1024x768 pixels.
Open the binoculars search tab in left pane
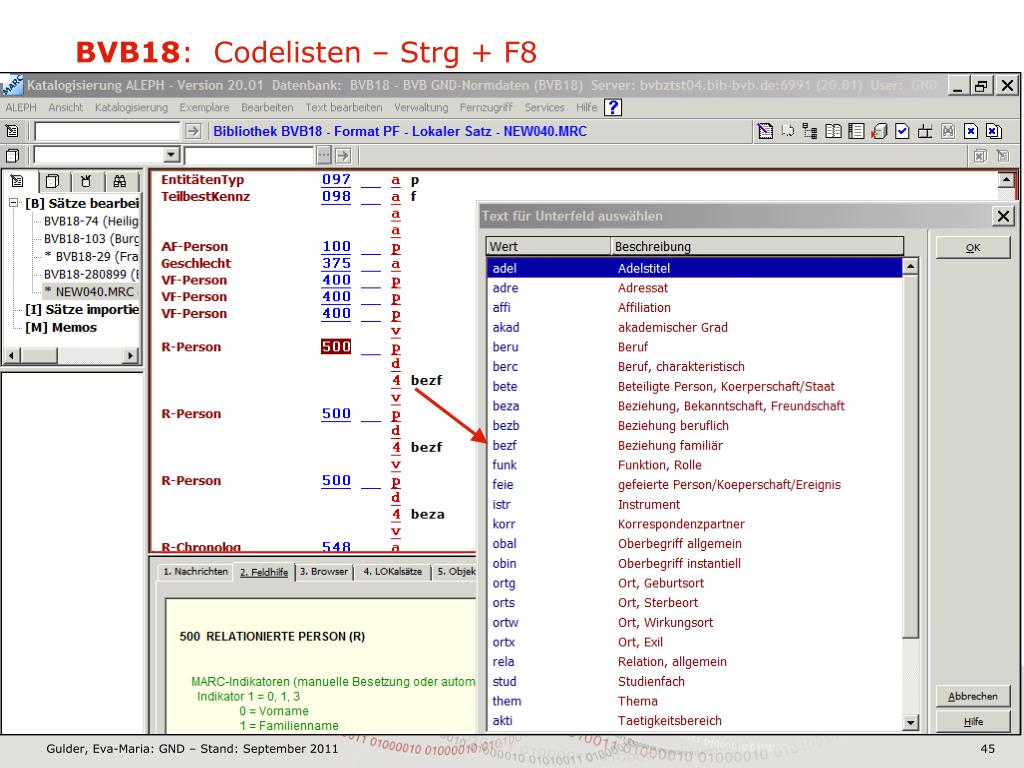click(120, 181)
